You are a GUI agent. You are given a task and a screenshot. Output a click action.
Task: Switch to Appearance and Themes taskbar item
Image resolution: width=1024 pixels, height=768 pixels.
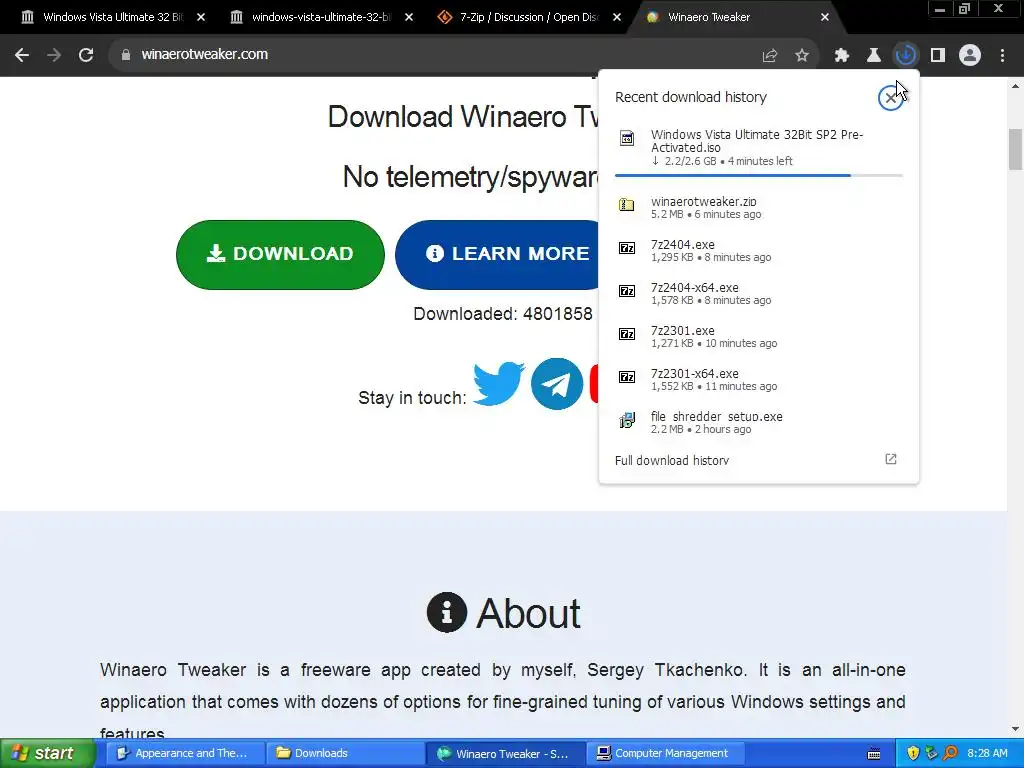coord(185,753)
